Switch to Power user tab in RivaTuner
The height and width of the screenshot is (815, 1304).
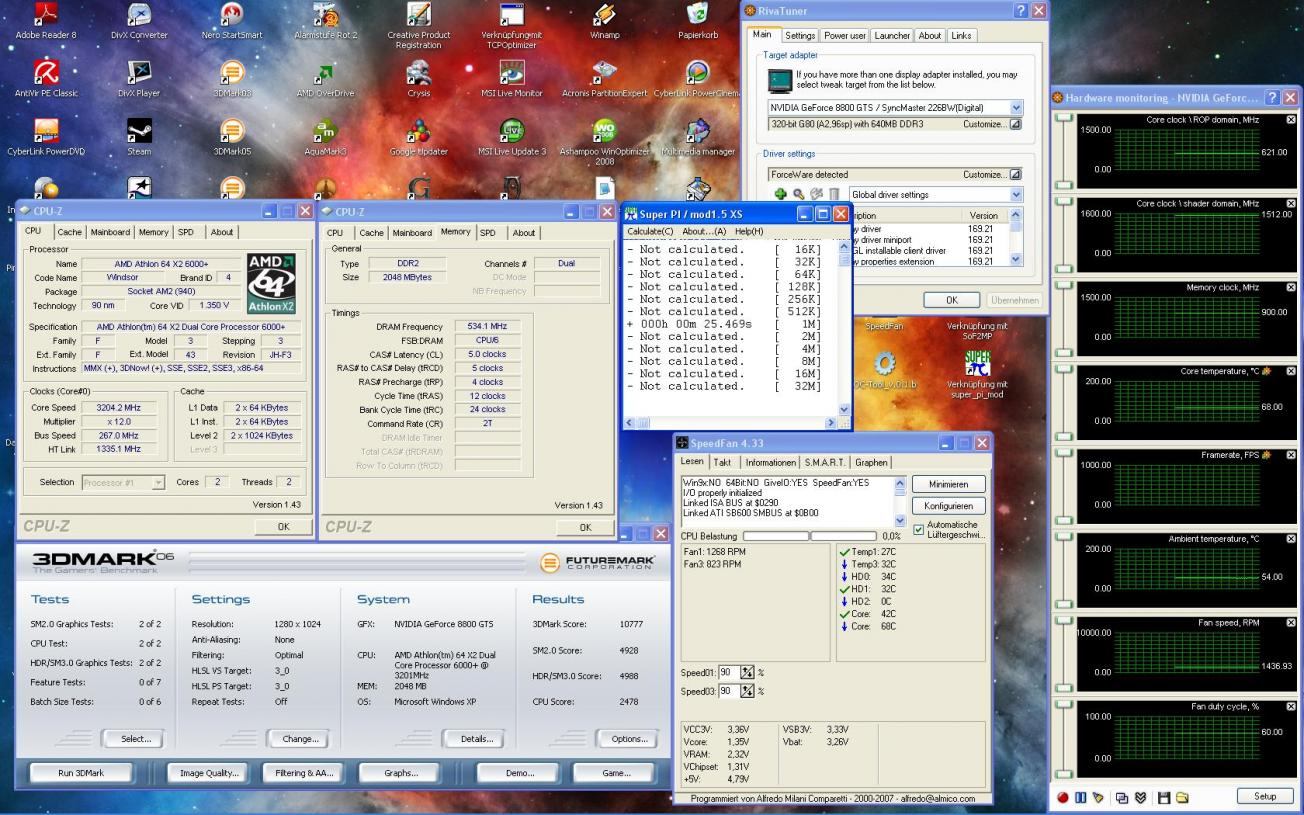coord(844,35)
